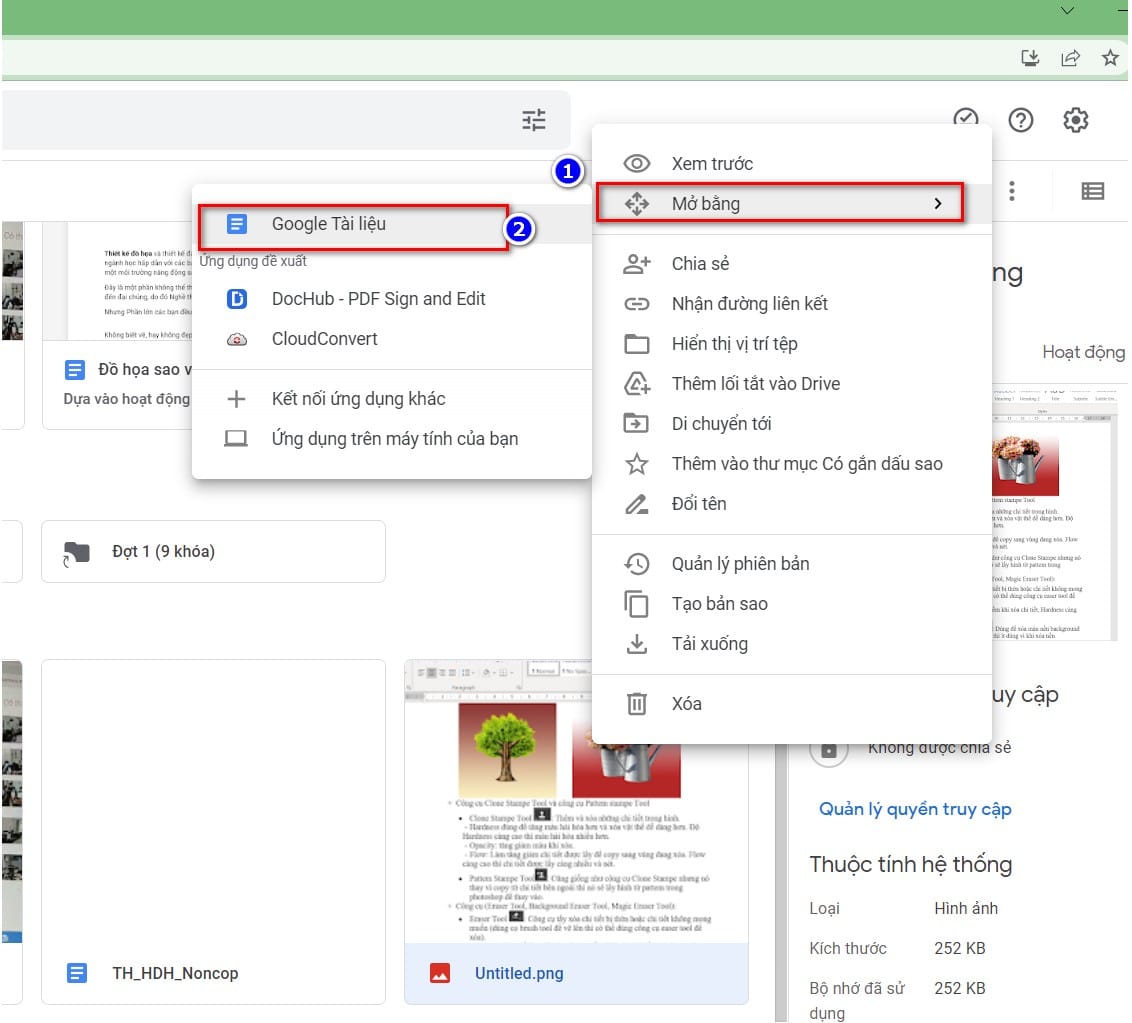Click the DocHub app icon

click(x=237, y=299)
